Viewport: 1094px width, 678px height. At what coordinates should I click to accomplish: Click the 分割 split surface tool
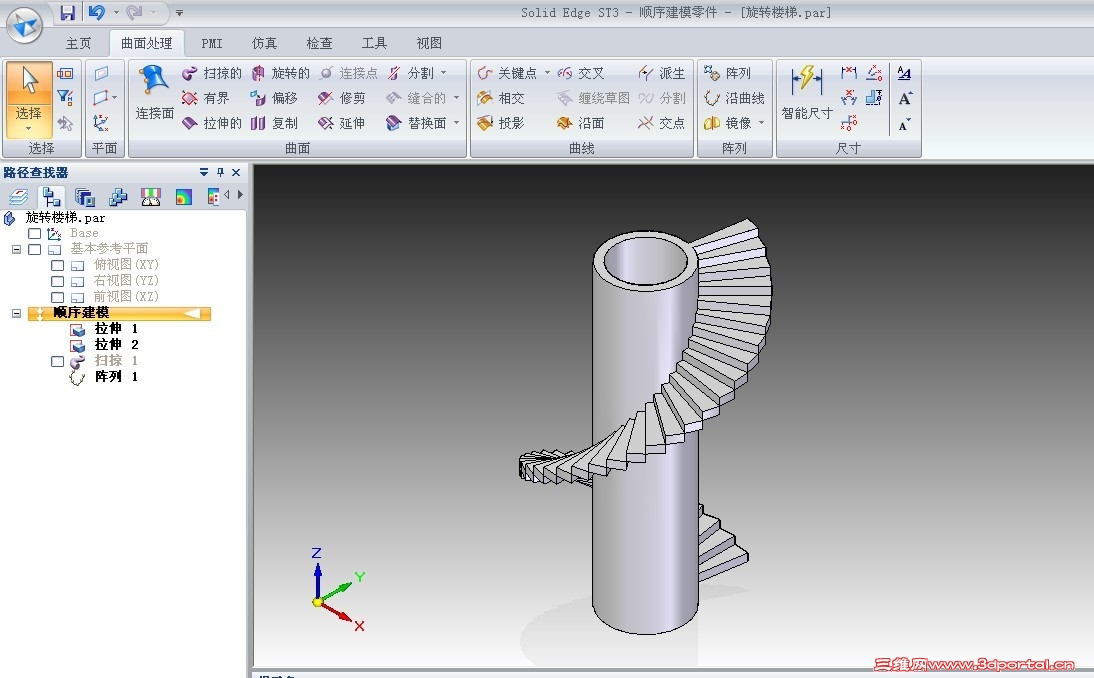click(x=410, y=73)
